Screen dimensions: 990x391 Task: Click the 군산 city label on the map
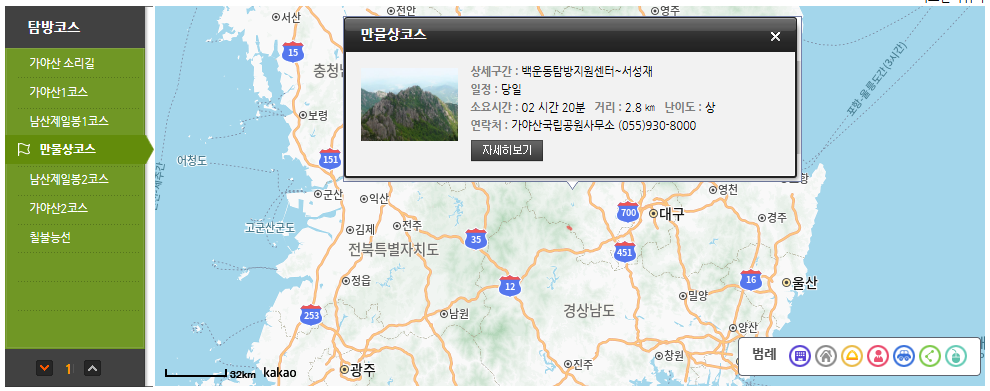pos(332,194)
